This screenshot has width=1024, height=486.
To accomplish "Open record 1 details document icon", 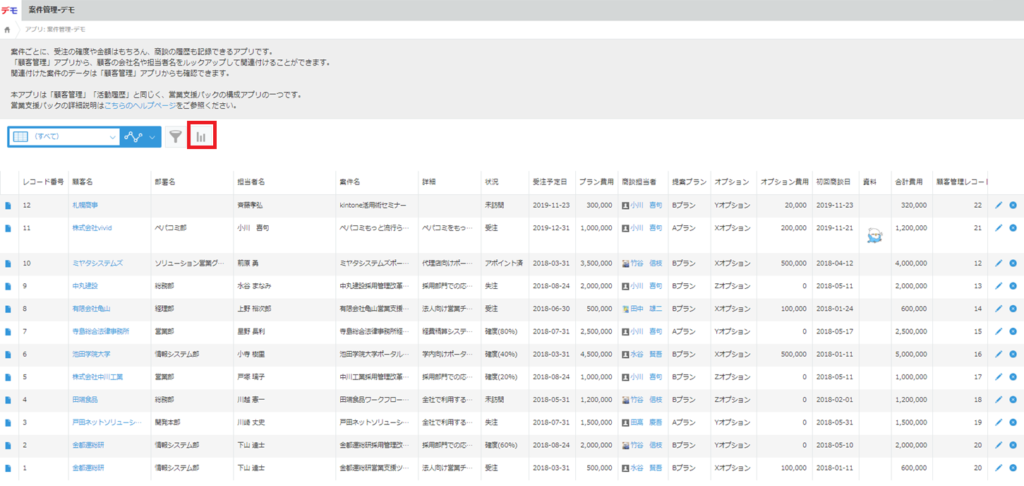I will coord(8,468).
